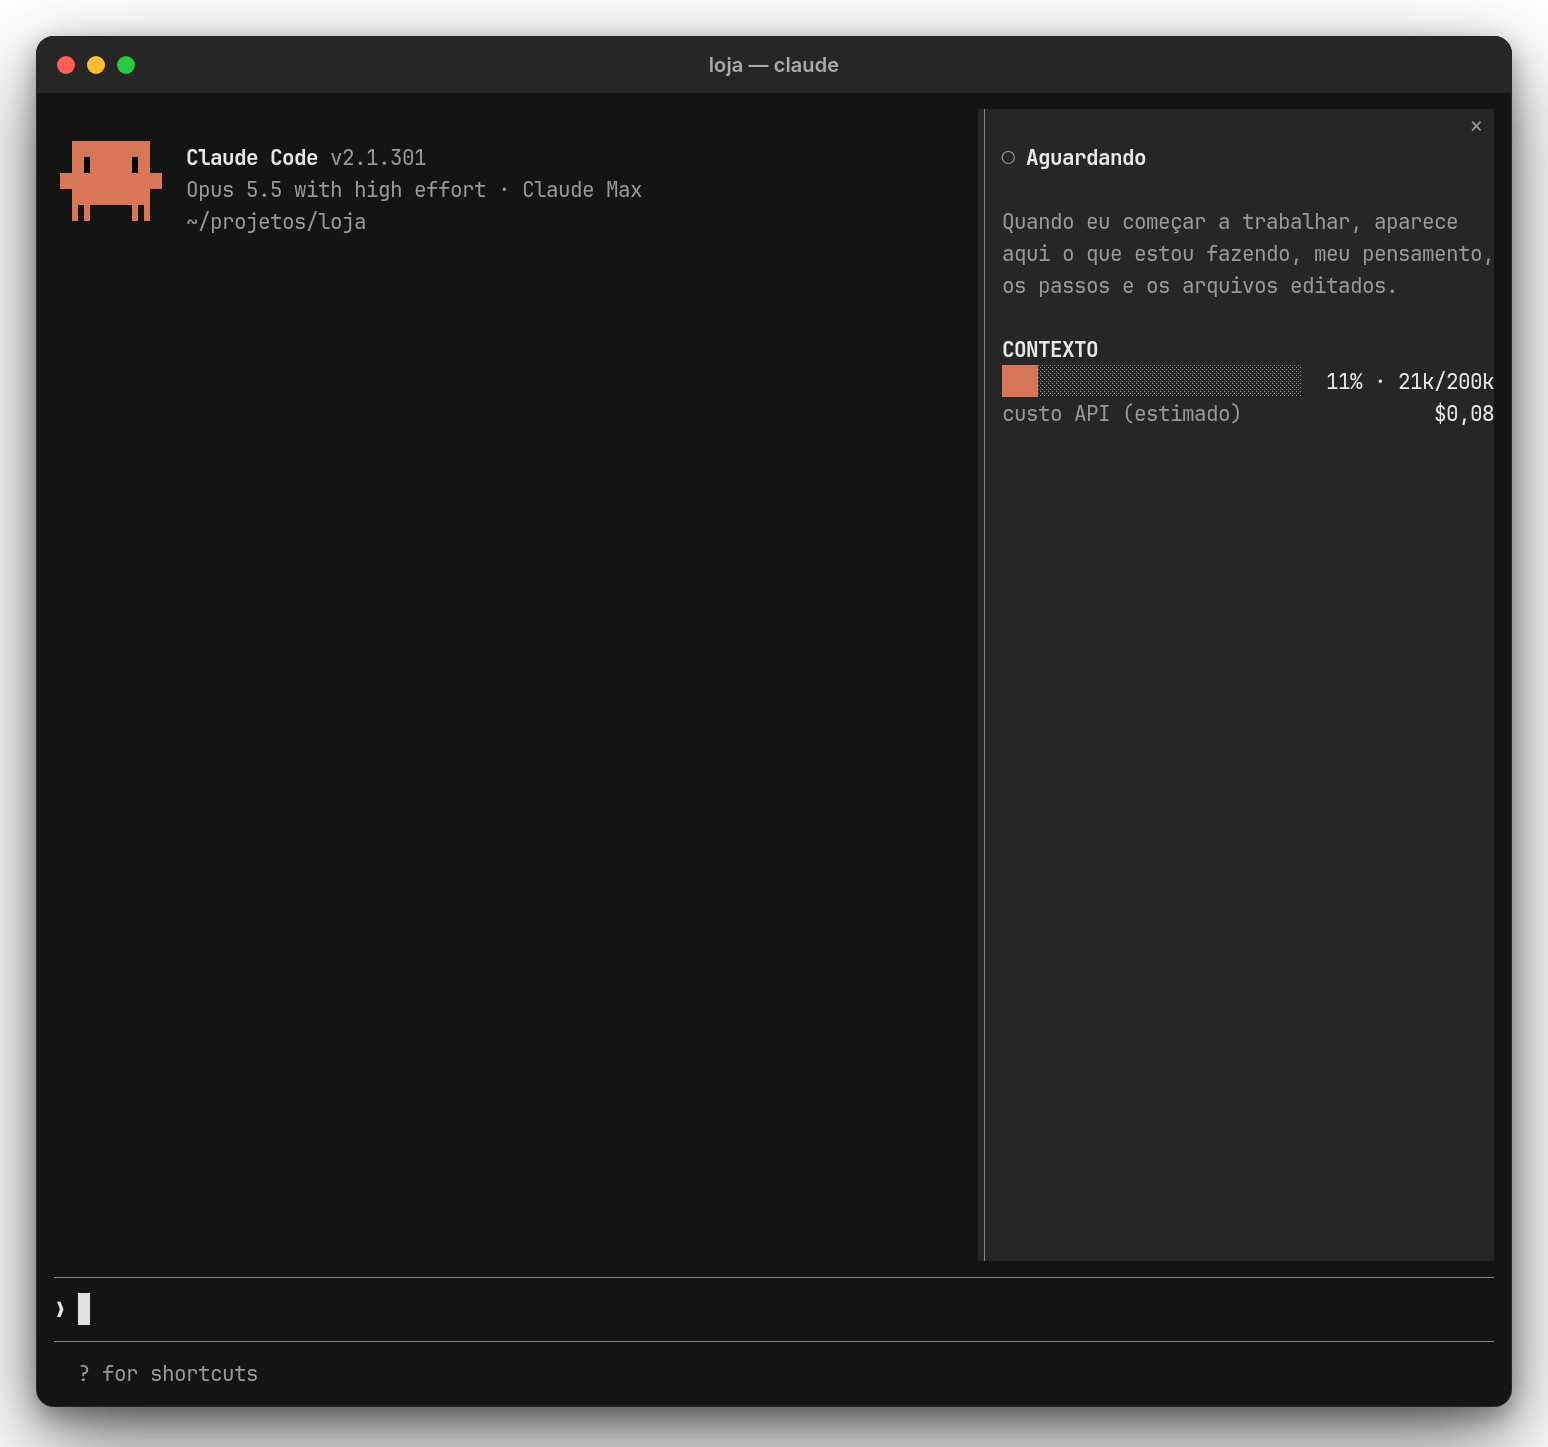Focus the command prompt input field

774,1309
